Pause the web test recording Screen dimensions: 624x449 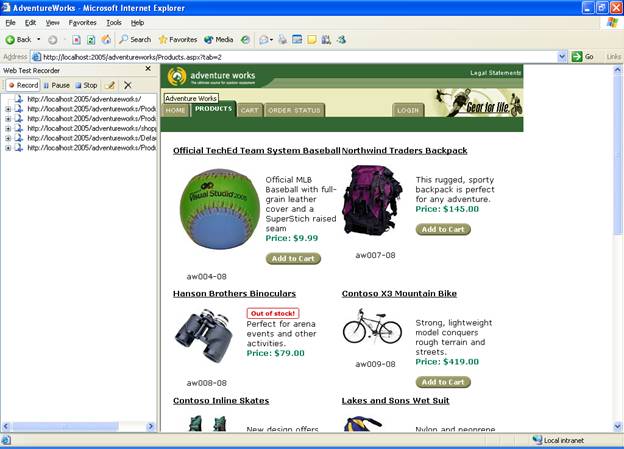[x=57, y=85]
